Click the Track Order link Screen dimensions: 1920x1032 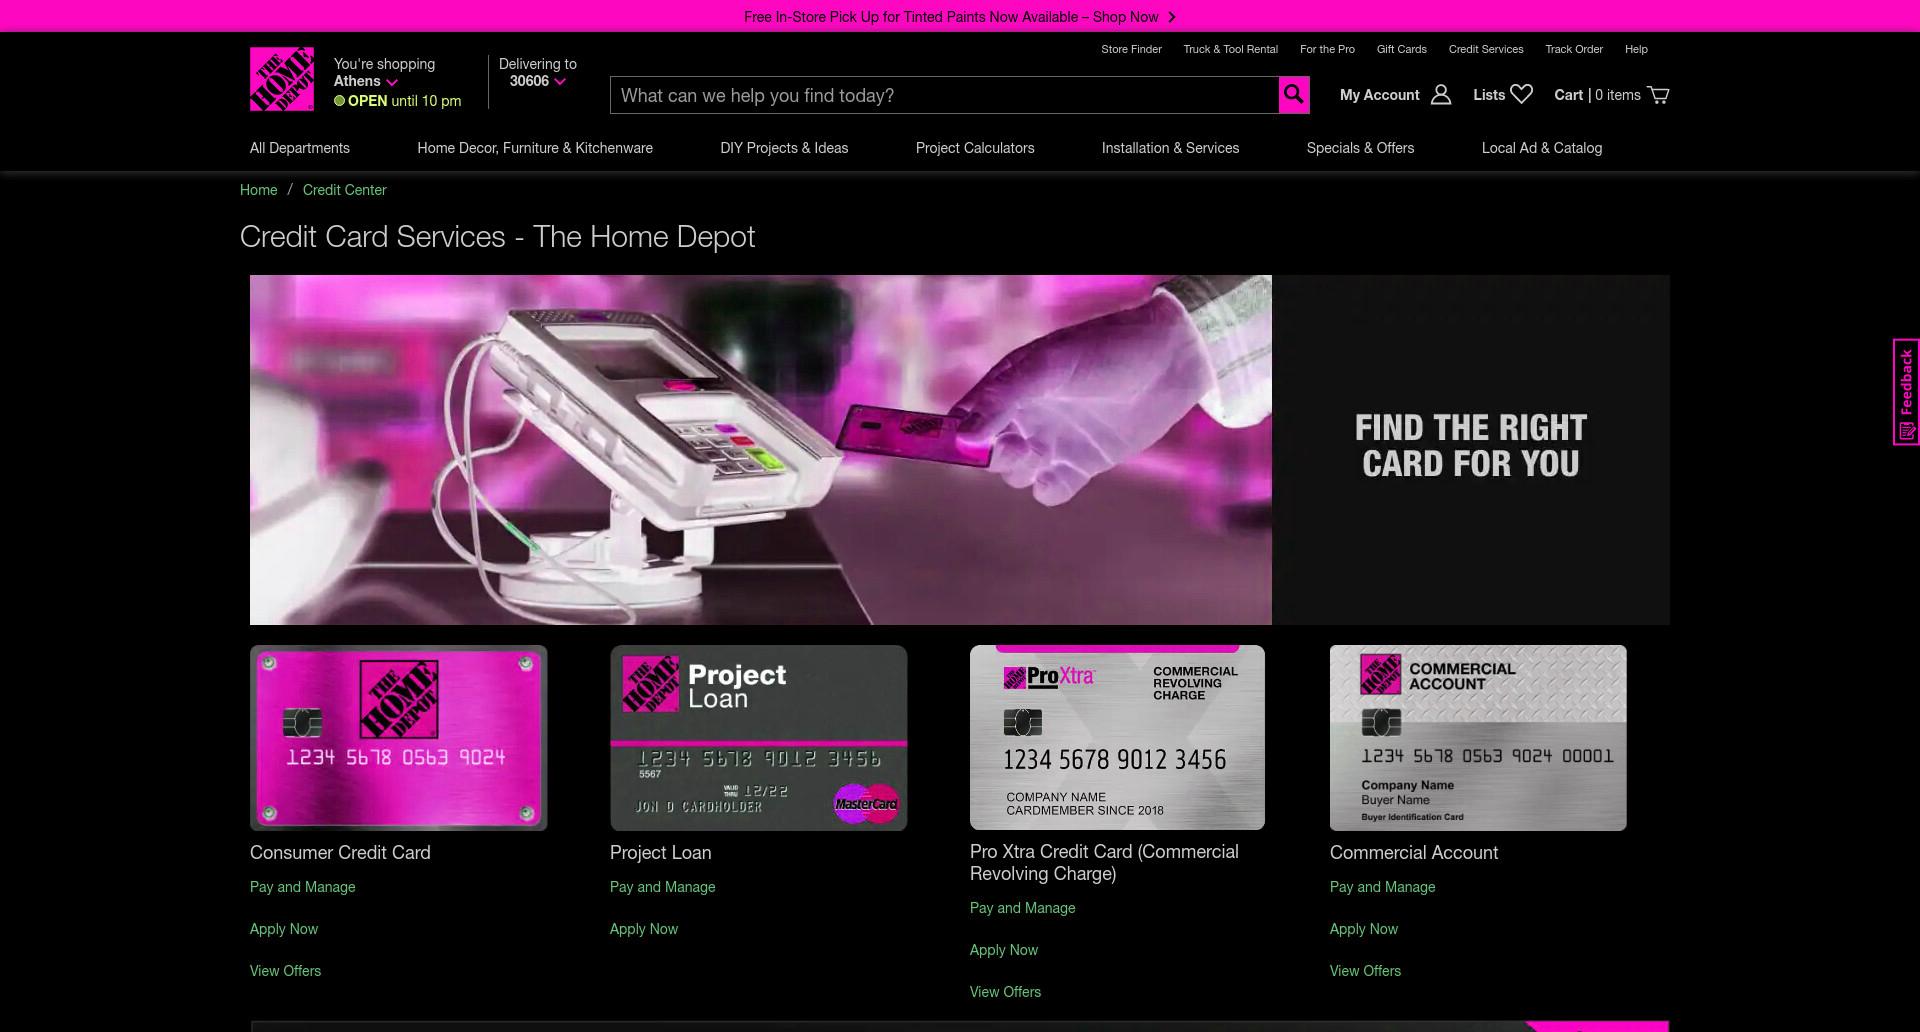(x=1574, y=49)
